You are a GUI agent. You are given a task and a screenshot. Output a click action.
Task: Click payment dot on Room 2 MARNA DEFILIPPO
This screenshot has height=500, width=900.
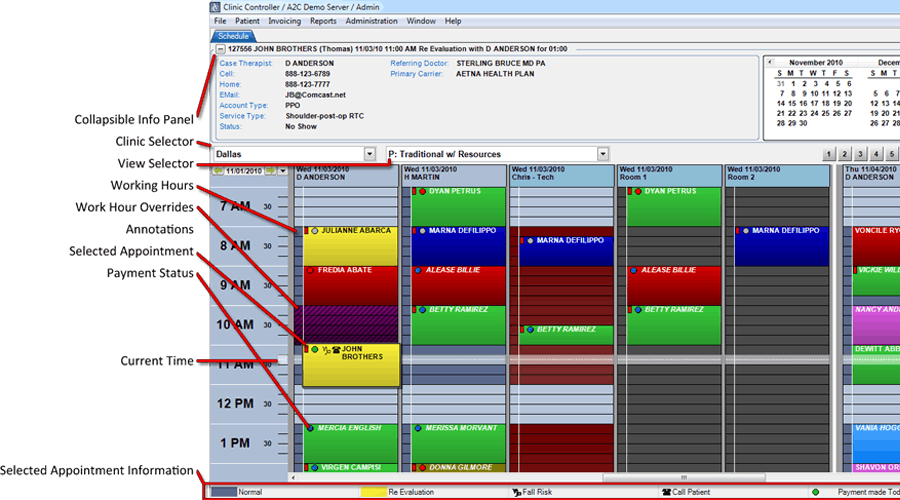click(746, 231)
